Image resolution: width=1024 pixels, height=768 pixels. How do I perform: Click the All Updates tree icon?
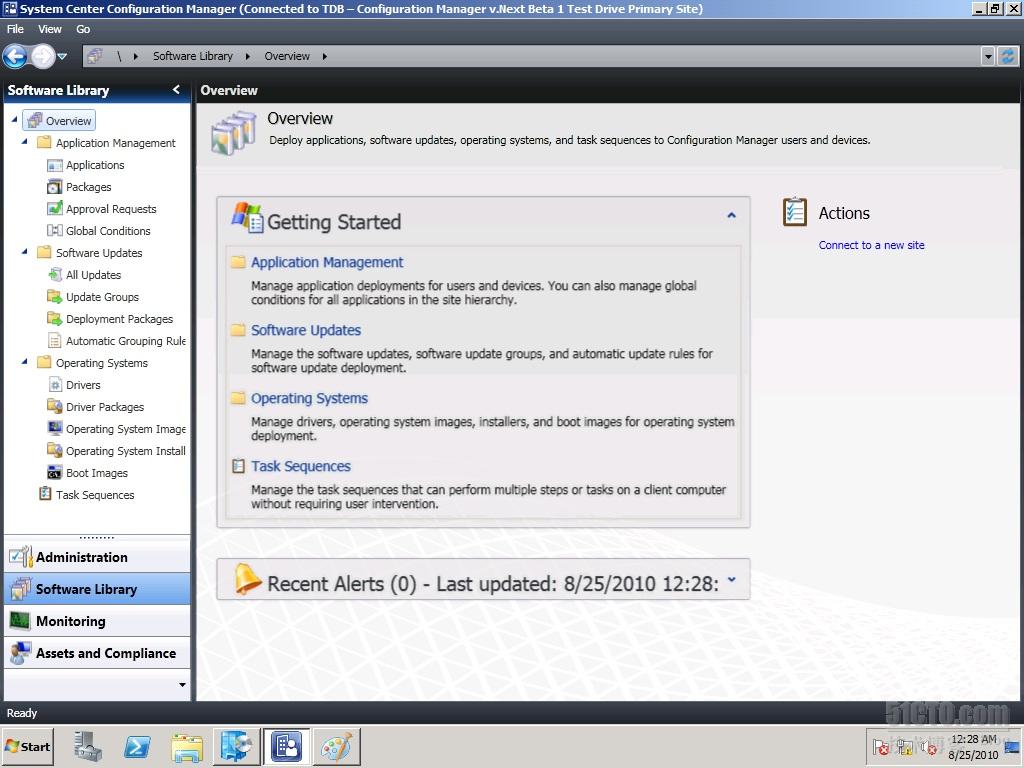tap(55, 275)
